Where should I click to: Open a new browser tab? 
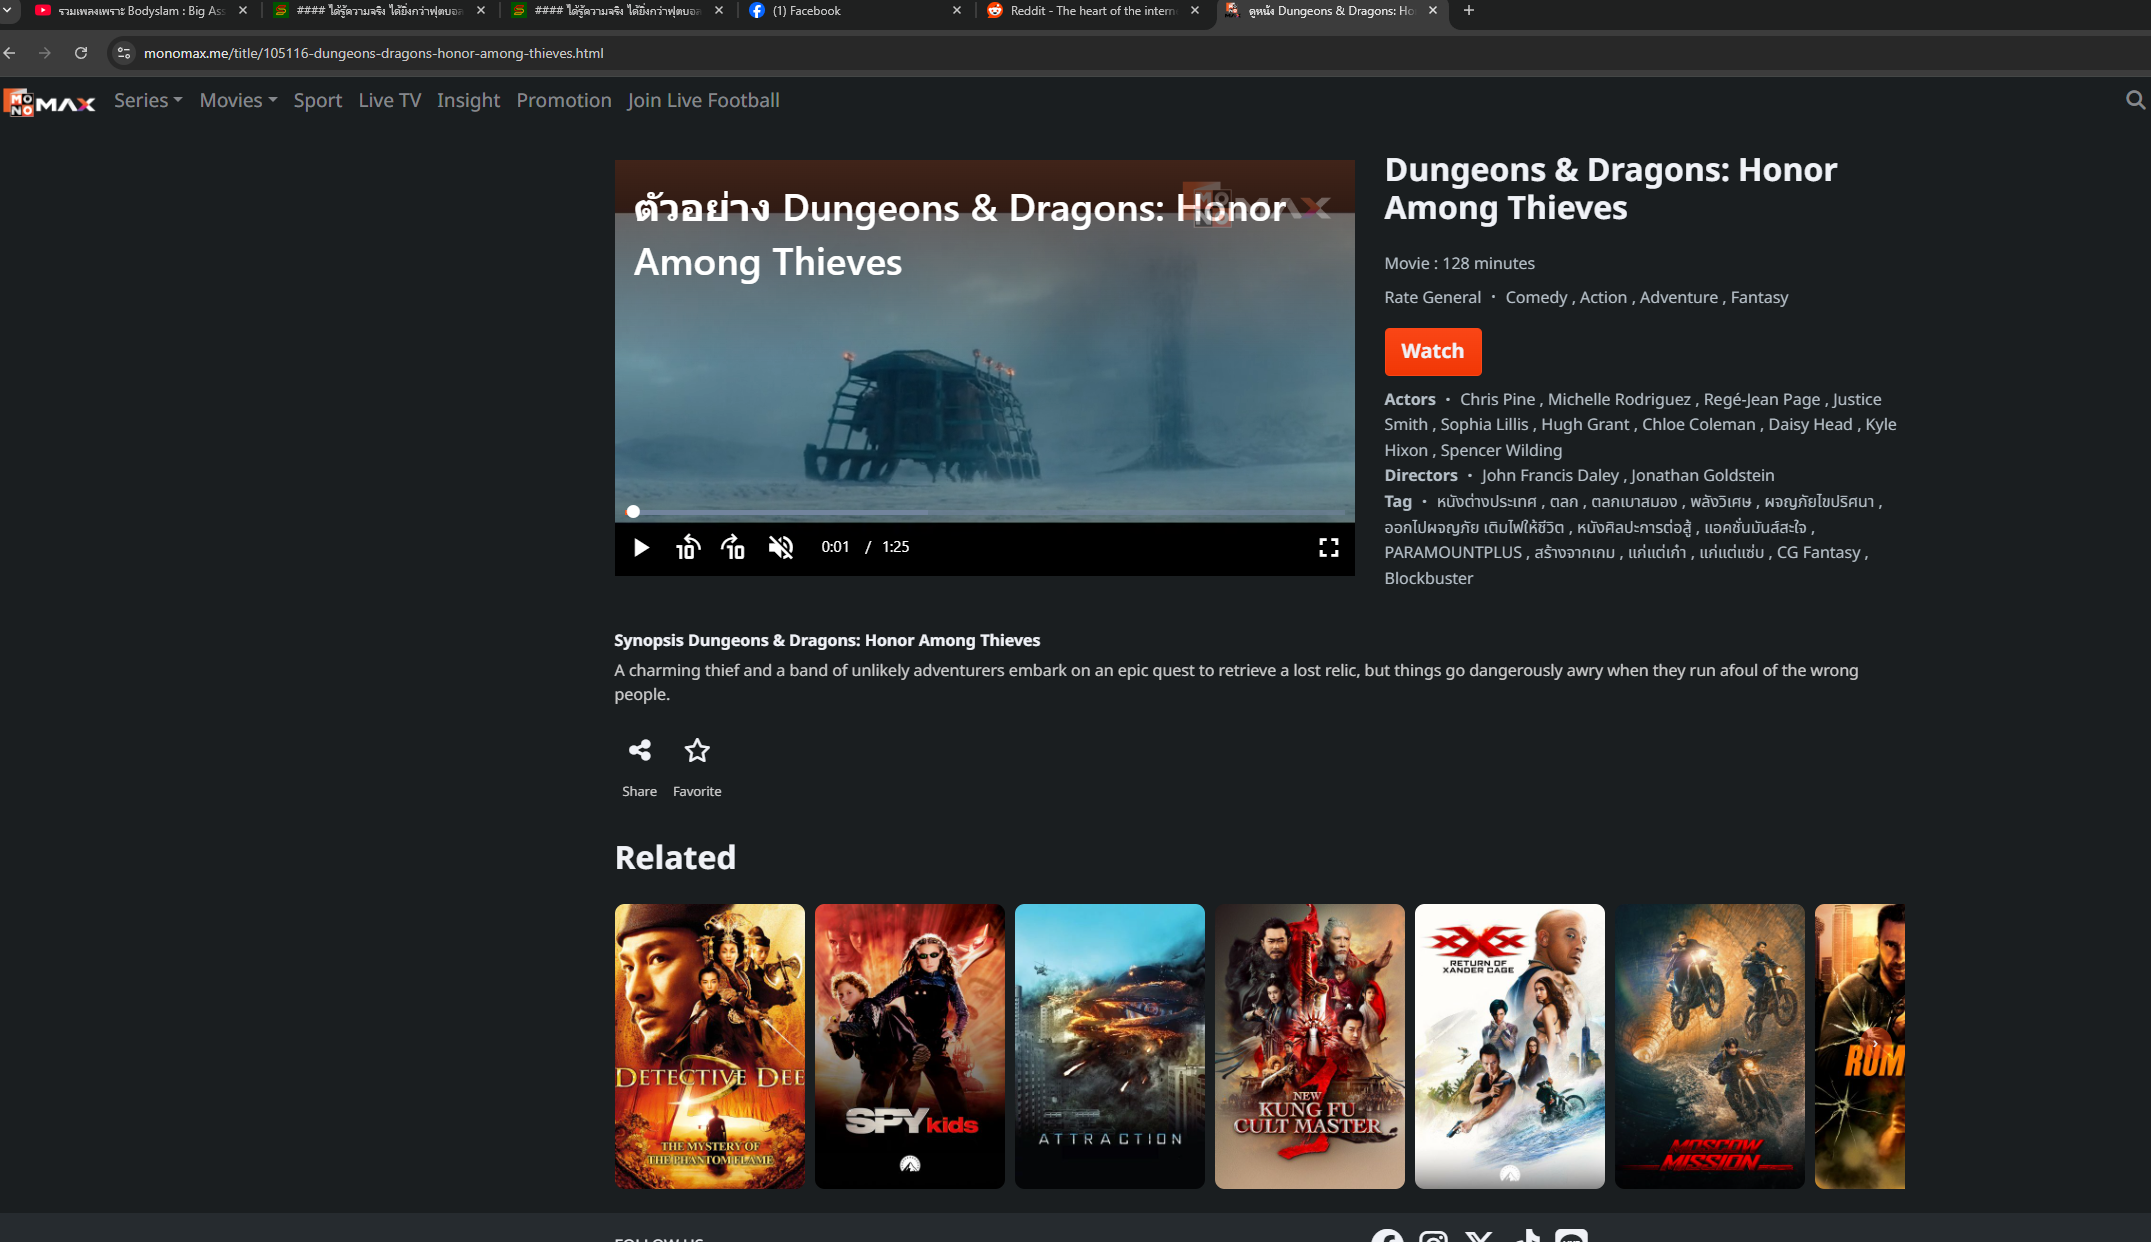(x=1468, y=11)
